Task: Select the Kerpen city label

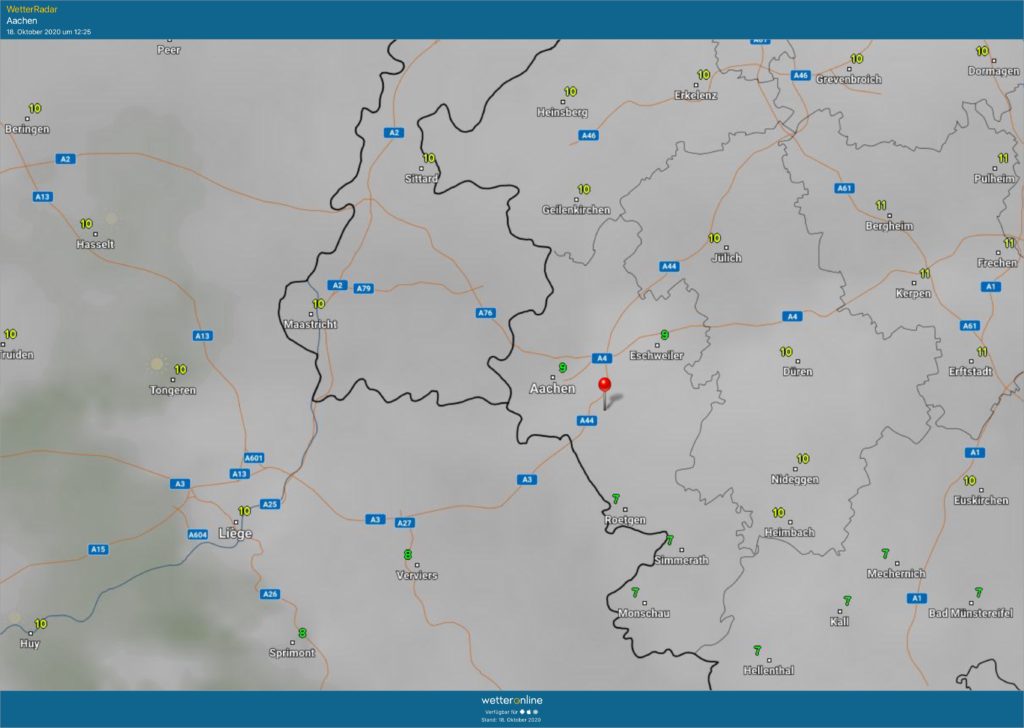Action: [x=914, y=294]
